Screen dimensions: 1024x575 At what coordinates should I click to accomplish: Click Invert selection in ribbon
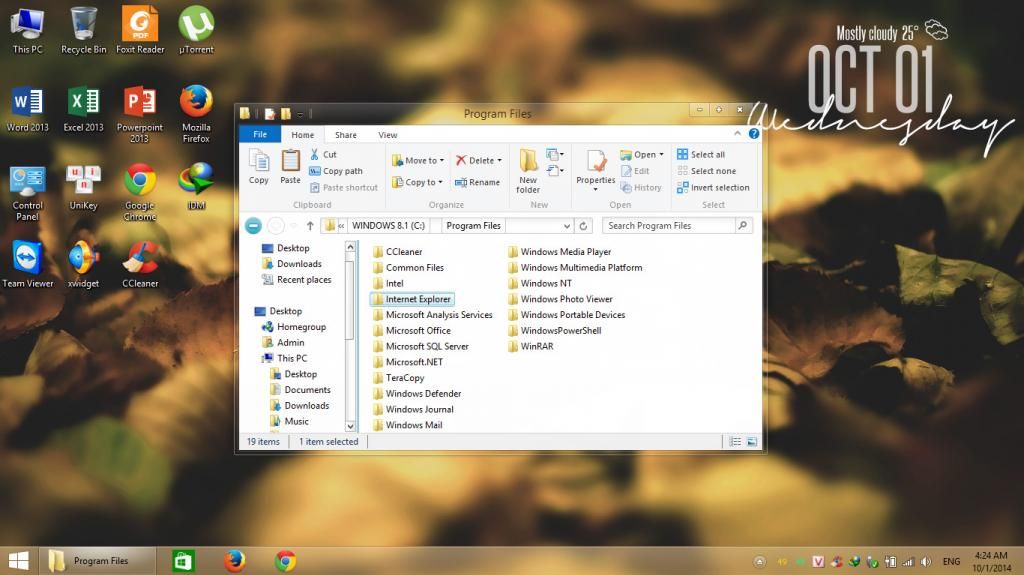pyautogui.click(x=713, y=188)
